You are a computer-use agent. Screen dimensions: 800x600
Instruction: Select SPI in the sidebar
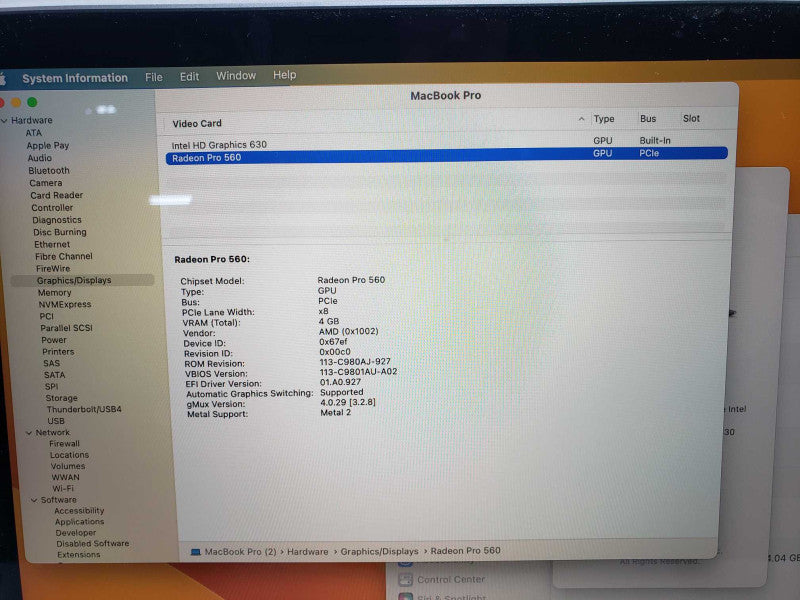coord(51,386)
